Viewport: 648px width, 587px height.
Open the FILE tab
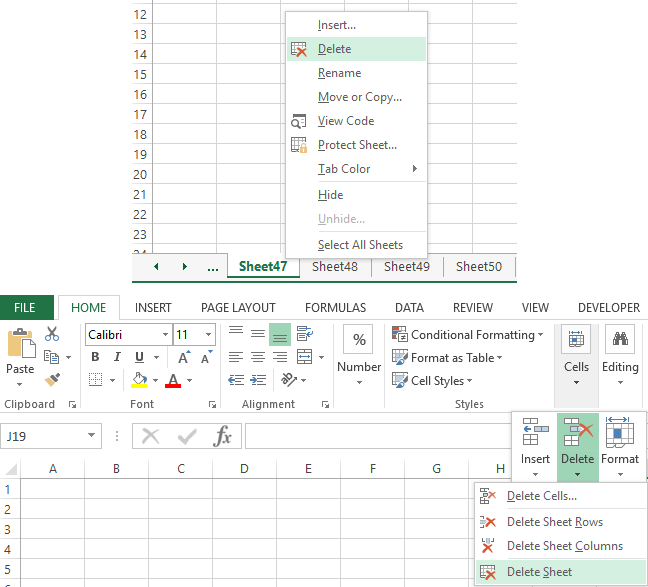pos(25,308)
